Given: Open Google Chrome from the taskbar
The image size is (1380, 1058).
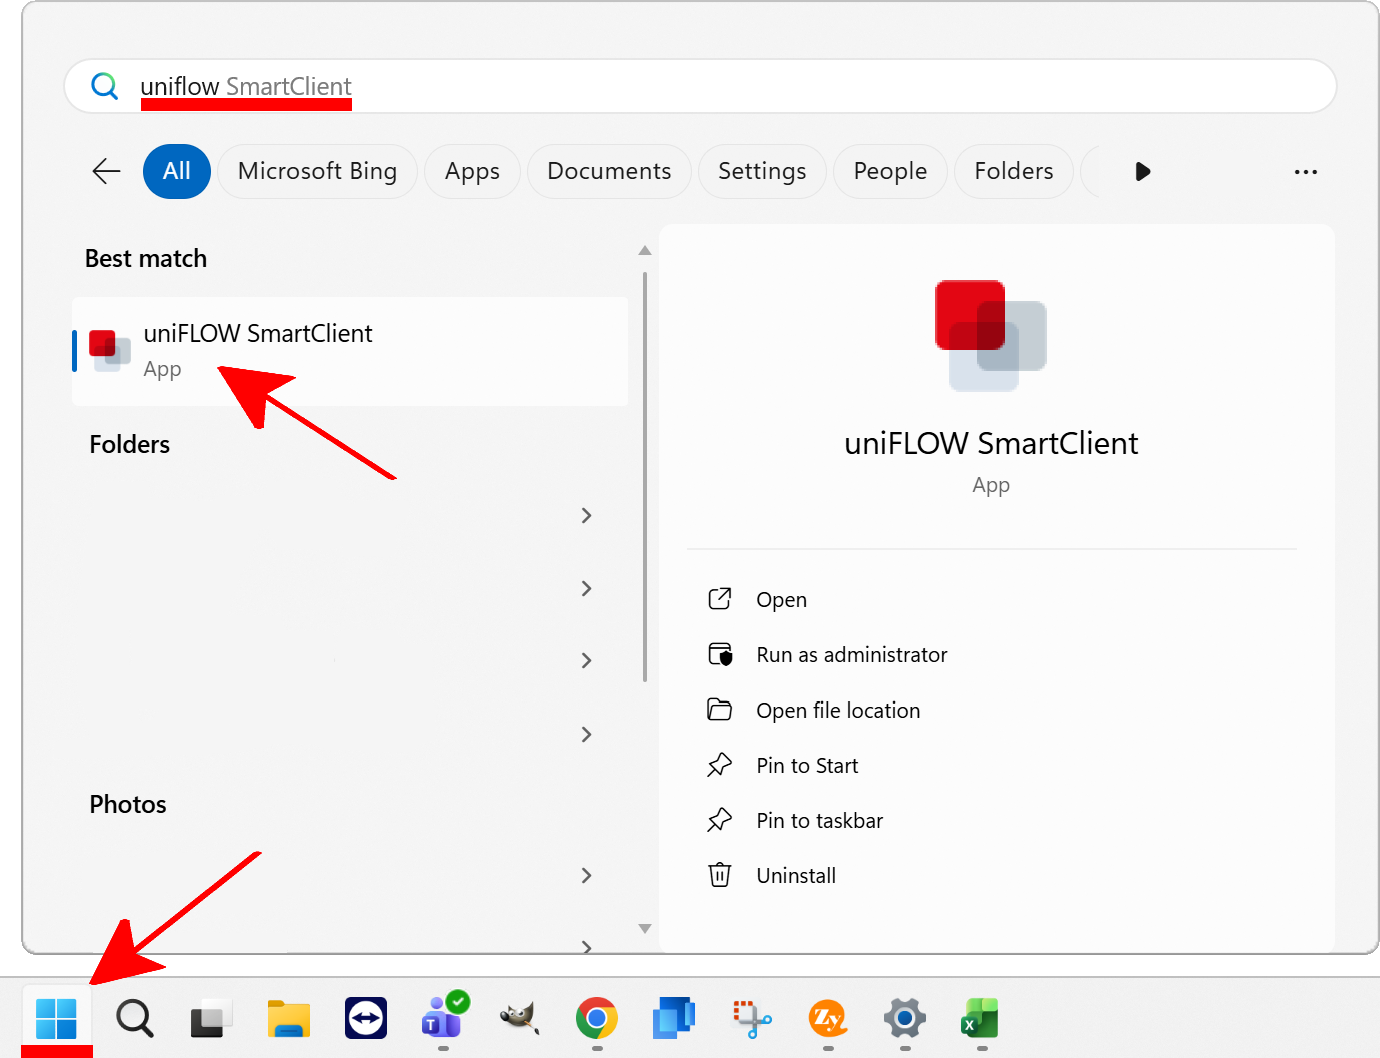Looking at the screenshot, I should (x=597, y=1019).
